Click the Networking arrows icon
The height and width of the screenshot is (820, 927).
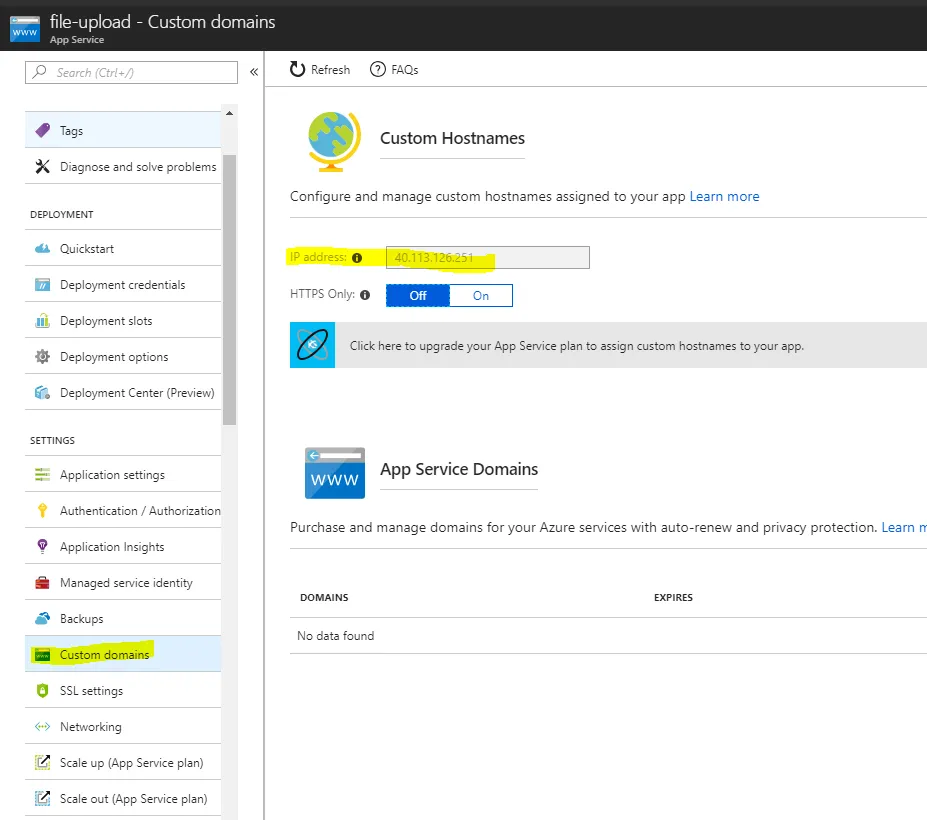[43, 727]
